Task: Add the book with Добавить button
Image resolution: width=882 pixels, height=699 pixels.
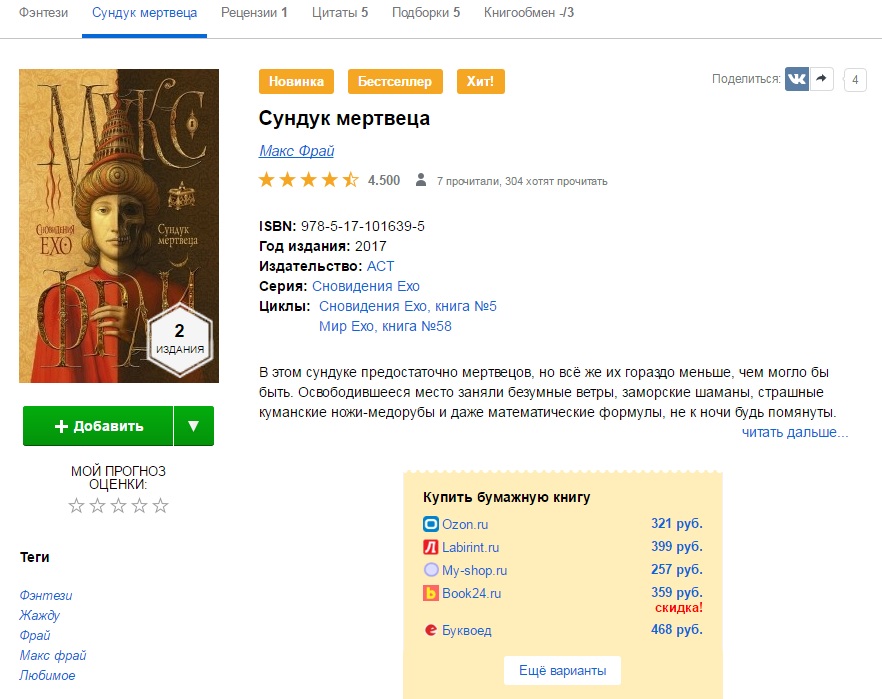Action: 98,426
